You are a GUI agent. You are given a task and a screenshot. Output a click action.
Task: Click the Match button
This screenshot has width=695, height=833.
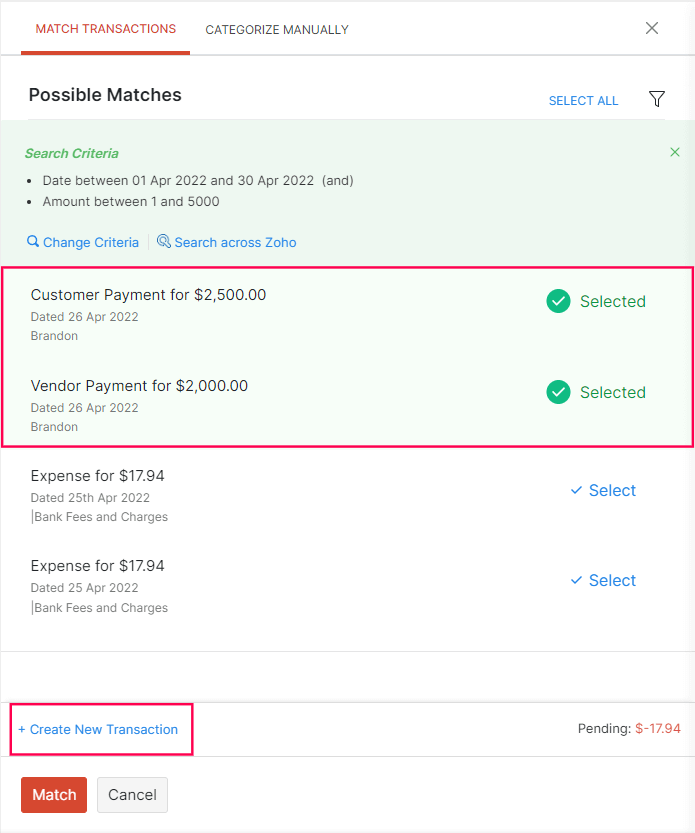pyautogui.click(x=53, y=794)
